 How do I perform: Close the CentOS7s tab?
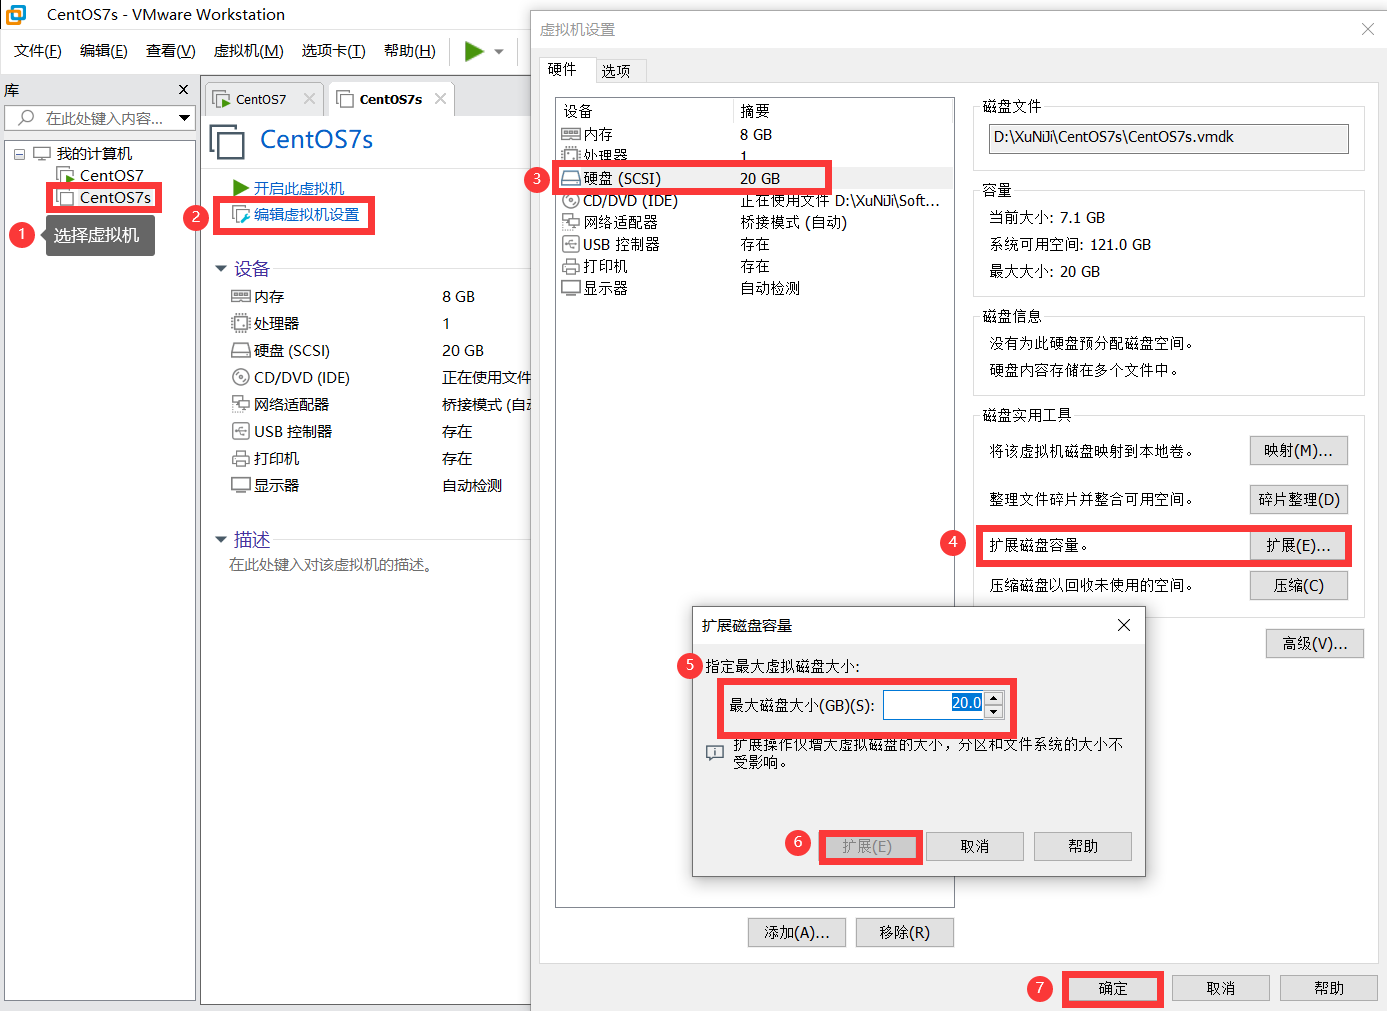(440, 98)
